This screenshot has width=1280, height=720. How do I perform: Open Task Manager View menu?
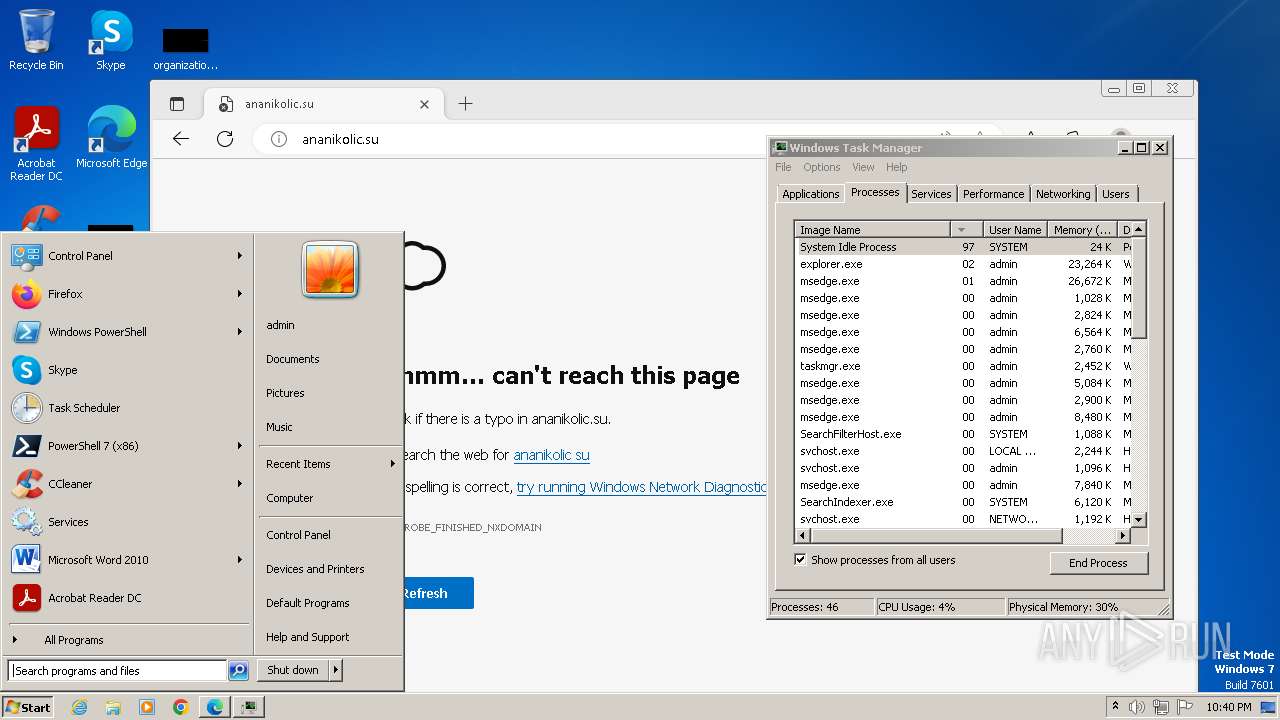tap(863, 167)
